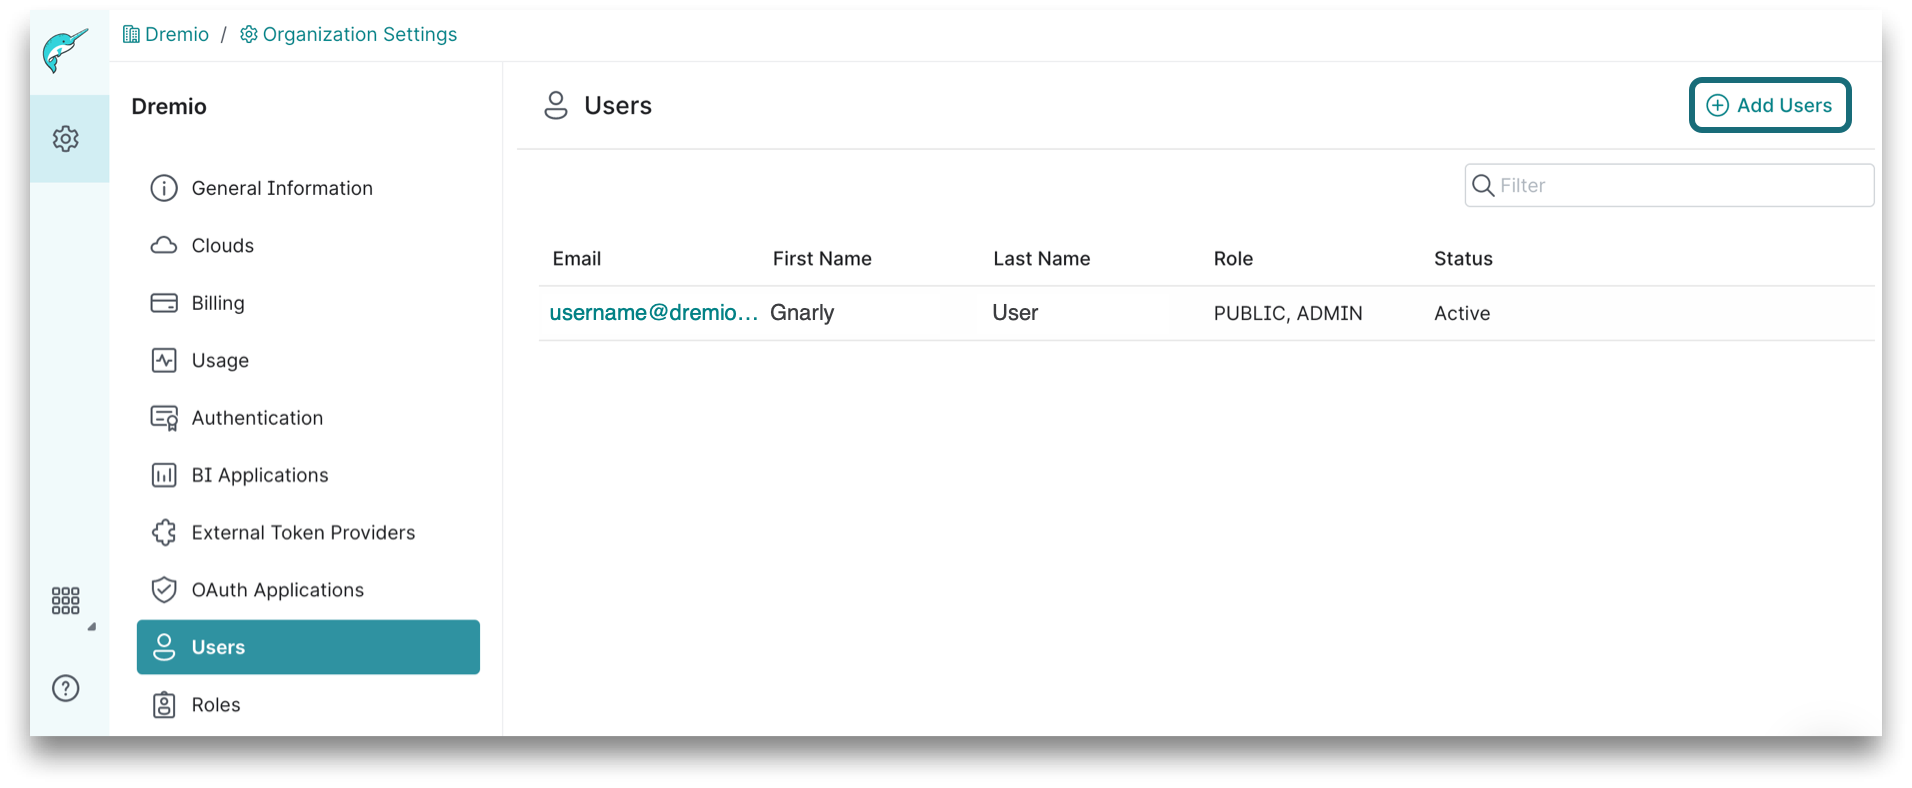The image size is (1912, 788).
Task: Click the Last Name column header
Action: 1041,259
